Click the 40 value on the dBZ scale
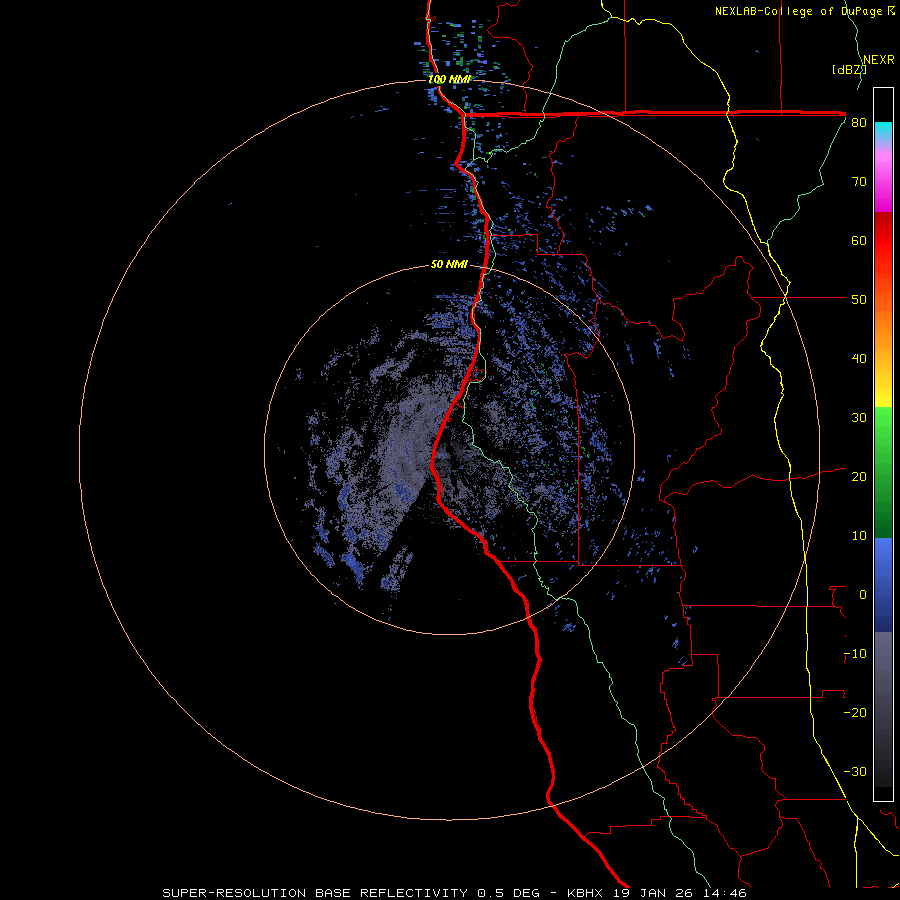The height and width of the screenshot is (900, 900). (x=859, y=359)
